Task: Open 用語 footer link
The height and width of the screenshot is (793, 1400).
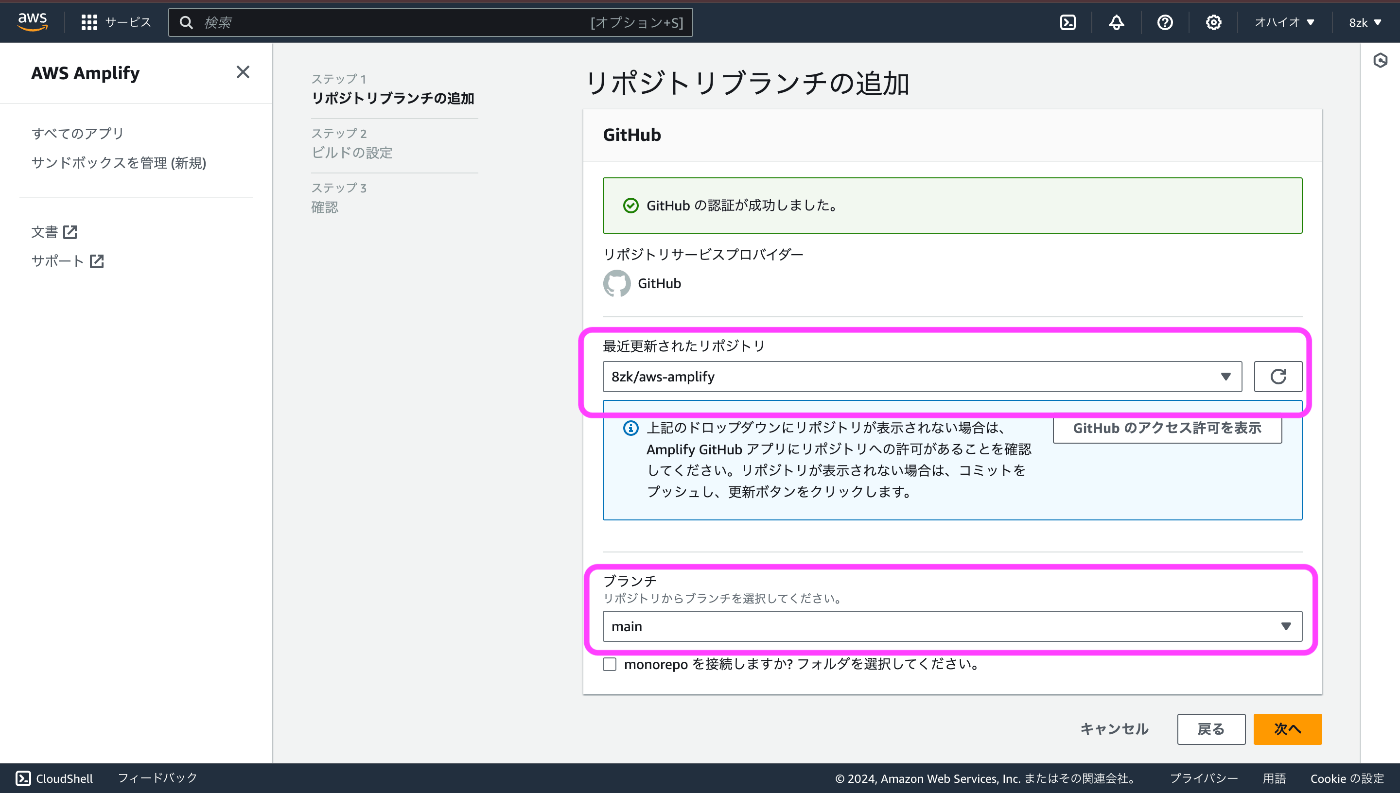Action: pos(1274,778)
